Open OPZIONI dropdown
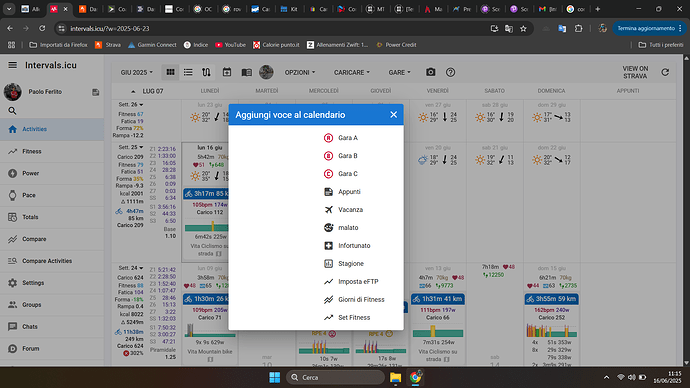Viewport: 690px width, 388px height. pyautogui.click(x=300, y=73)
